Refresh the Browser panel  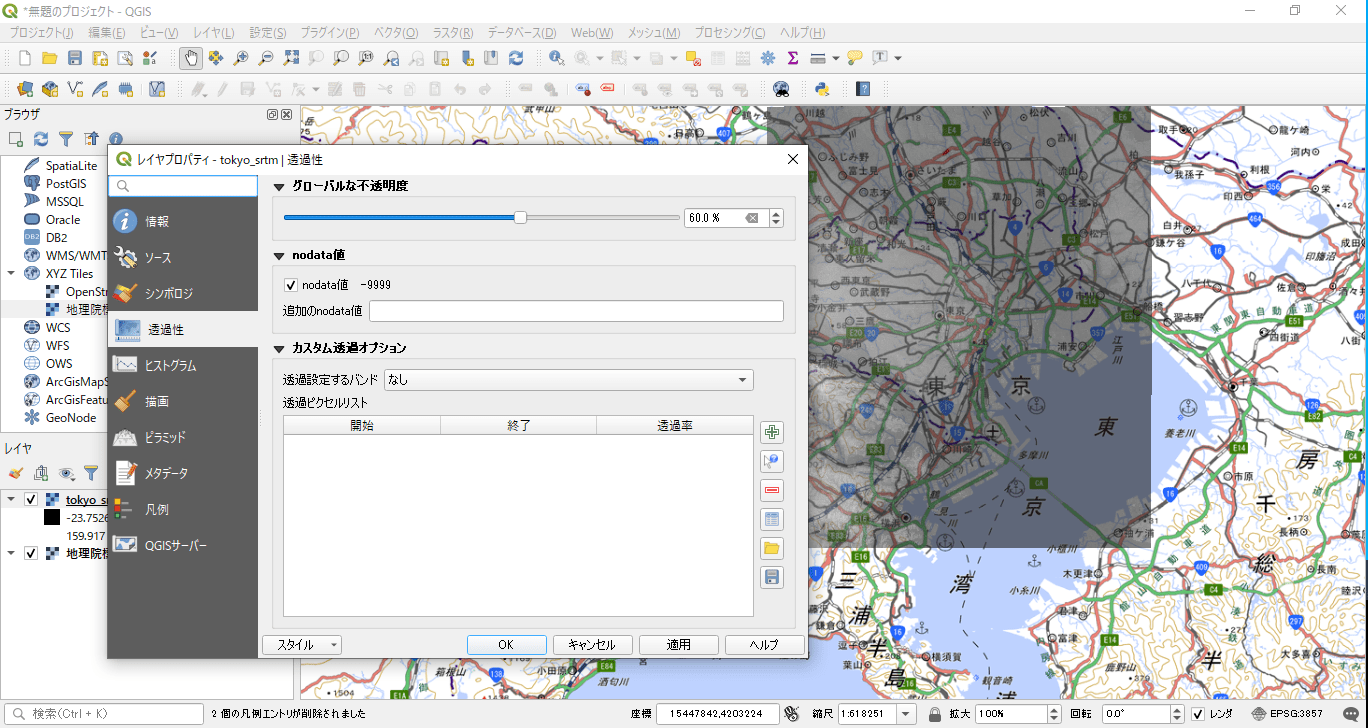(41, 139)
